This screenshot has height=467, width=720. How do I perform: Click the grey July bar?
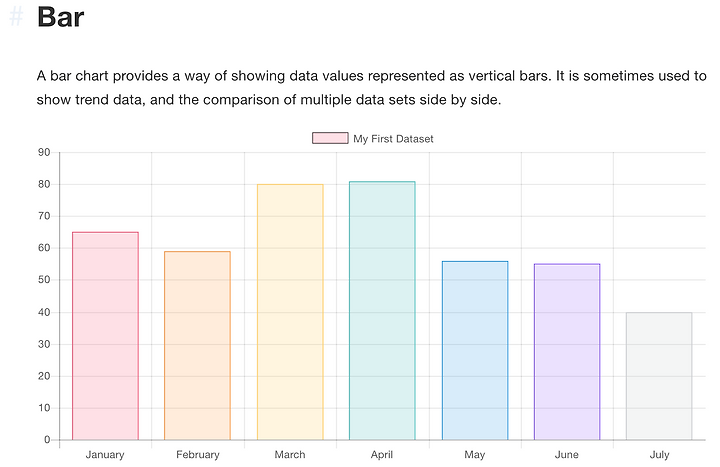point(659,376)
